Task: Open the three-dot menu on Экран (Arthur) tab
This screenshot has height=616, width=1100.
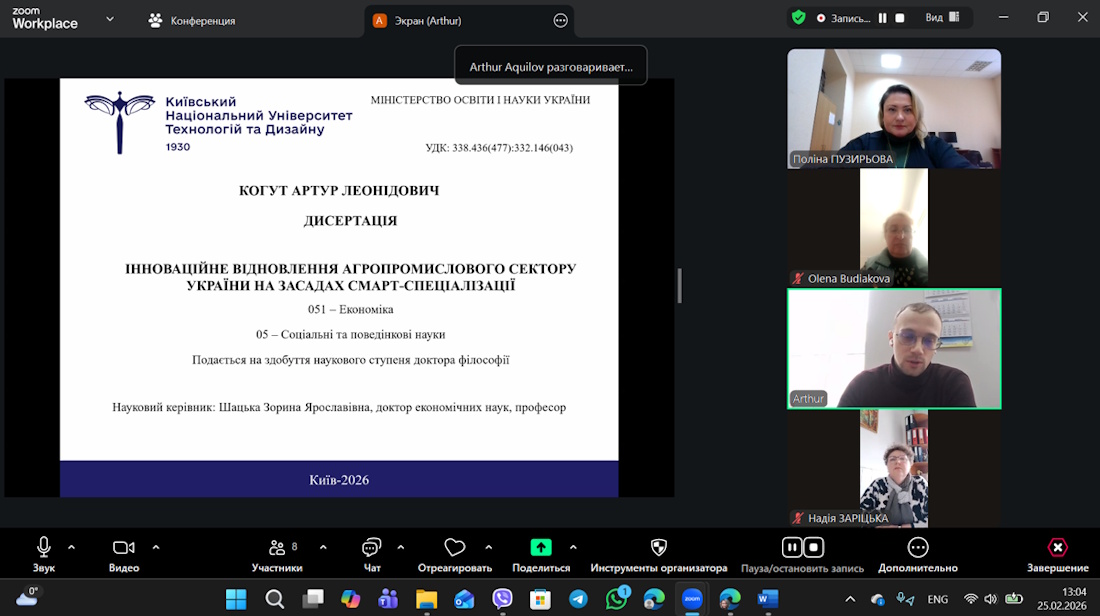Action: (x=560, y=20)
